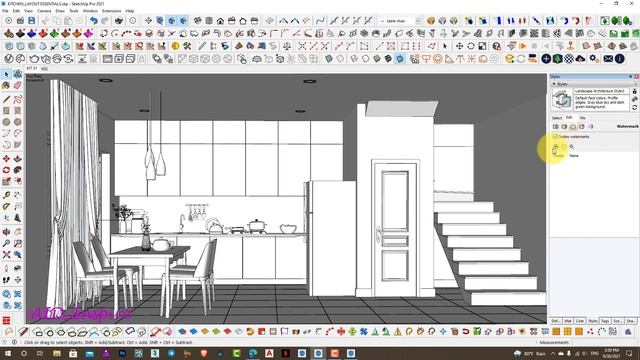Viewport: 640px width, 360px height.
Task: Click the add watermark plus button
Action: coord(556,146)
